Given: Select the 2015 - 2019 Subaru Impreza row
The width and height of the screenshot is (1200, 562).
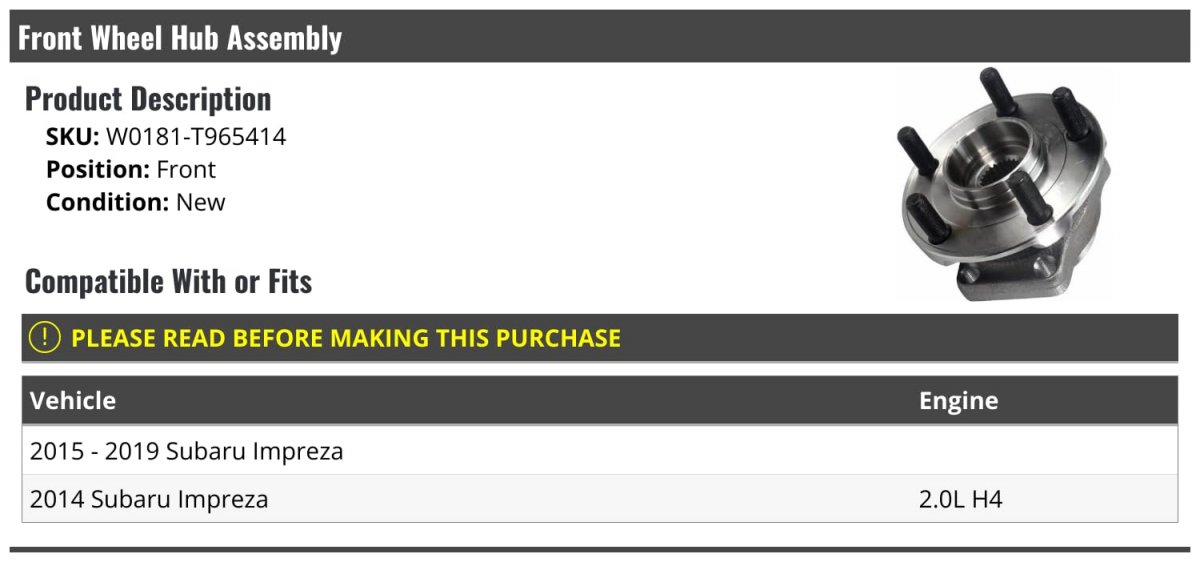Looking at the screenshot, I should pos(600,451).
